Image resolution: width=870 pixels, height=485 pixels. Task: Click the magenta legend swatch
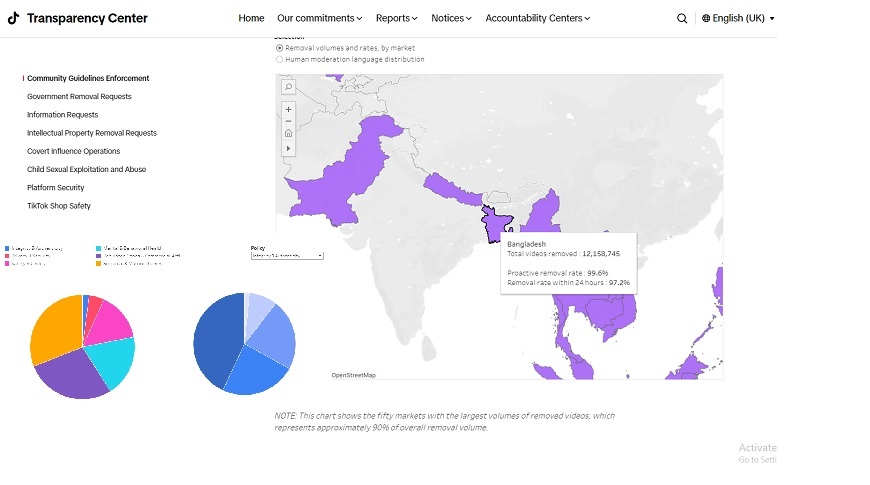pos(7,264)
